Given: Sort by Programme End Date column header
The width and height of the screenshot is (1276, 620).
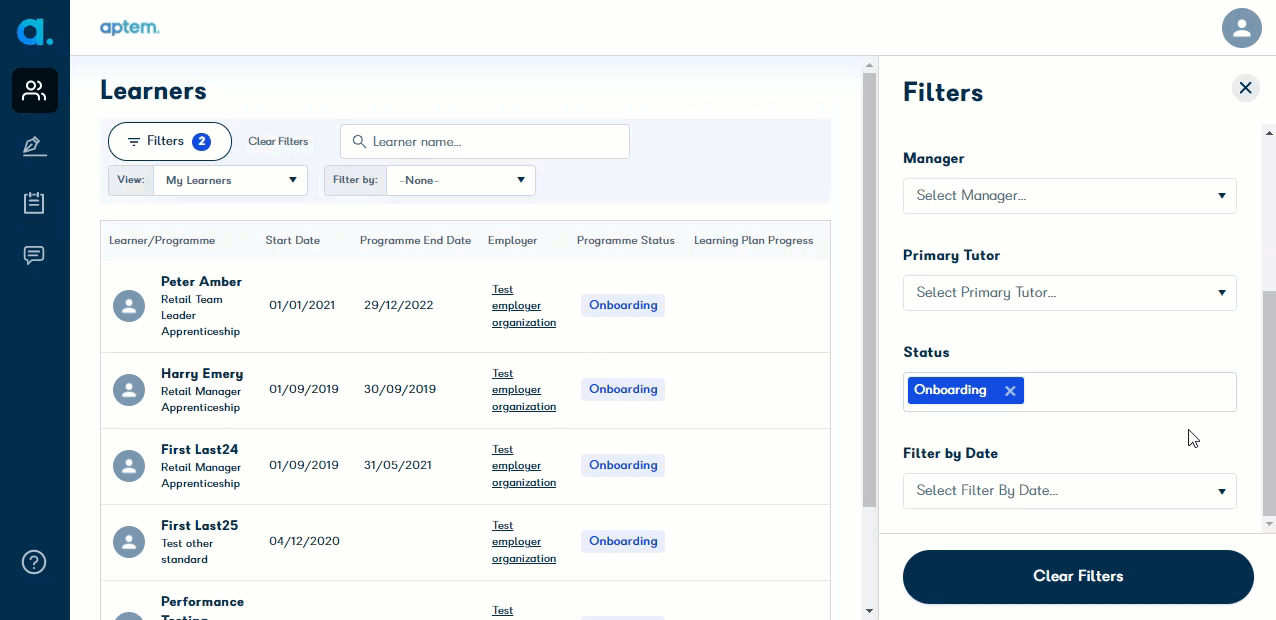Looking at the screenshot, I should pos(415,241).
